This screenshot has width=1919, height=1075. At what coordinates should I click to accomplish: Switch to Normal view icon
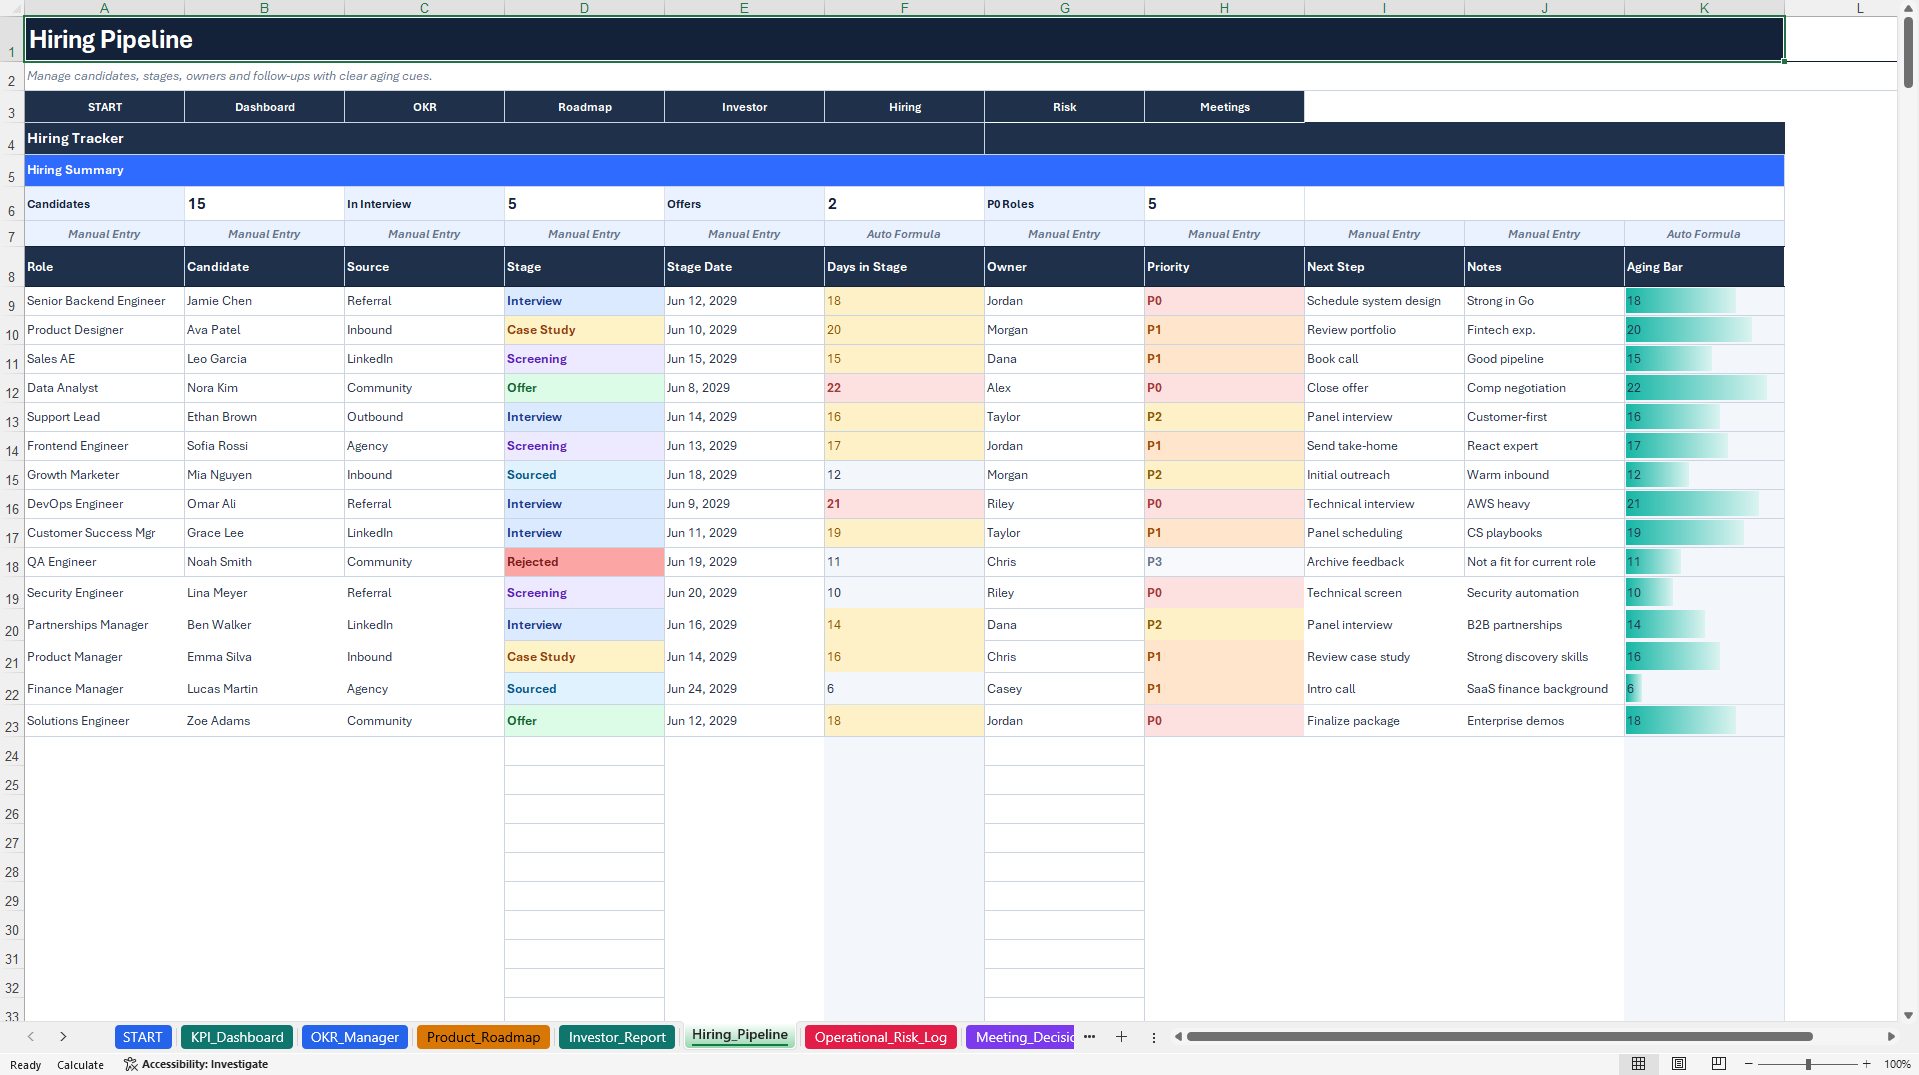coord(1638,1064)
